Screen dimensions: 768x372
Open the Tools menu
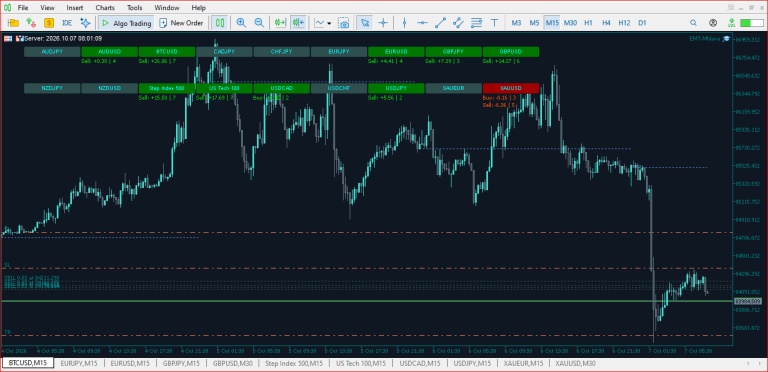135,8
